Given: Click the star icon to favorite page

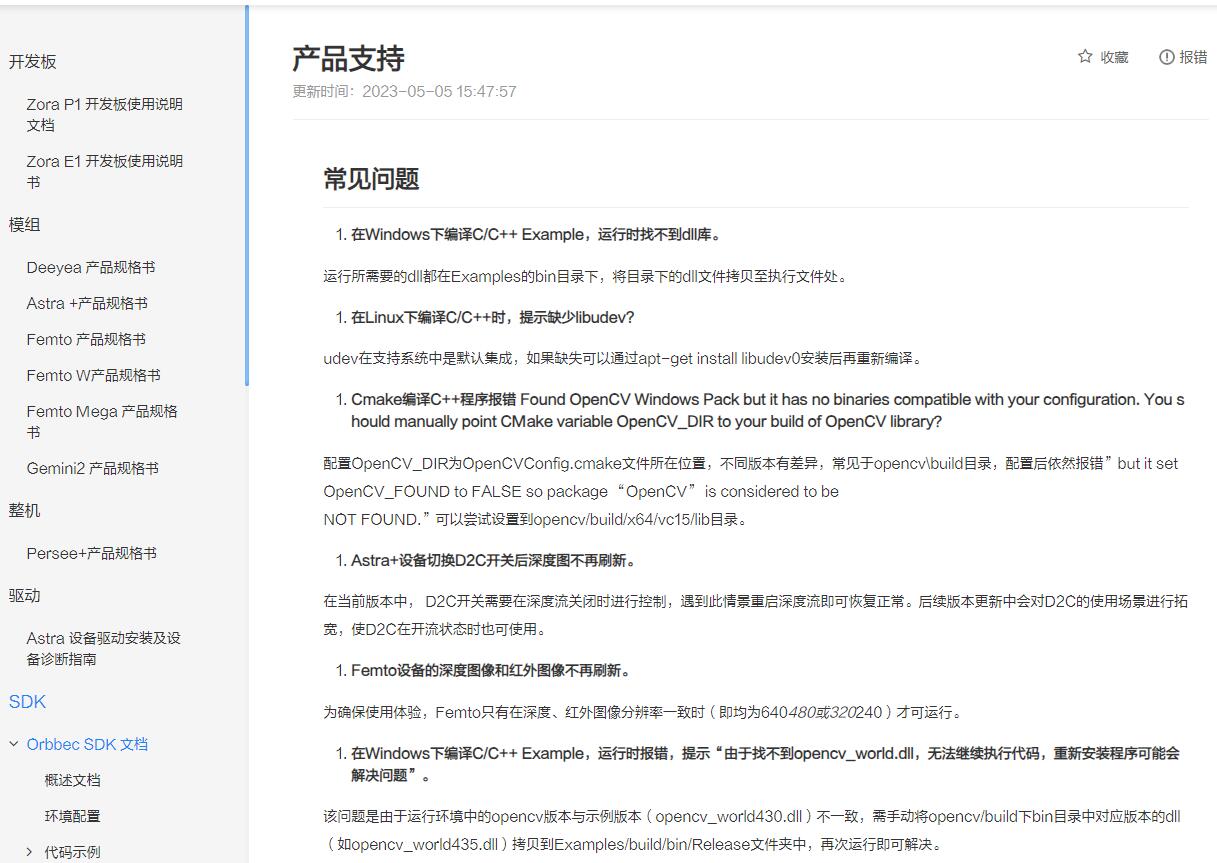Looking at the screenshot, I should 1085,57.
